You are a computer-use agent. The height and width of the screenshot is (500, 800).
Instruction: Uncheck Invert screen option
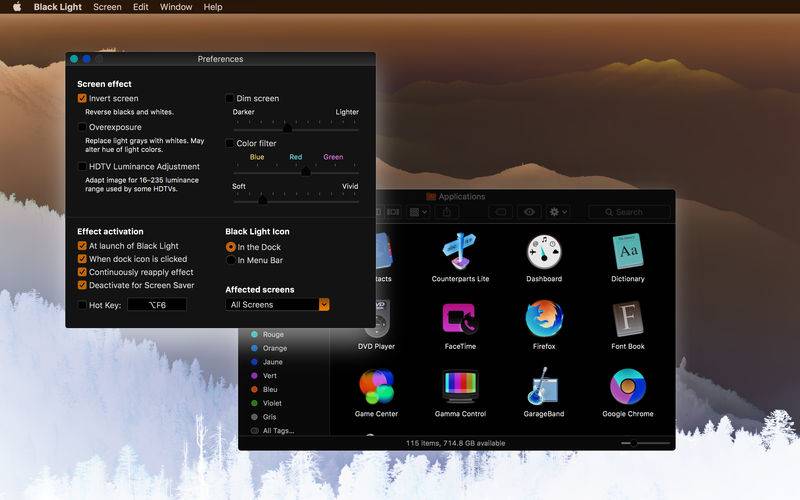(82, 98)
